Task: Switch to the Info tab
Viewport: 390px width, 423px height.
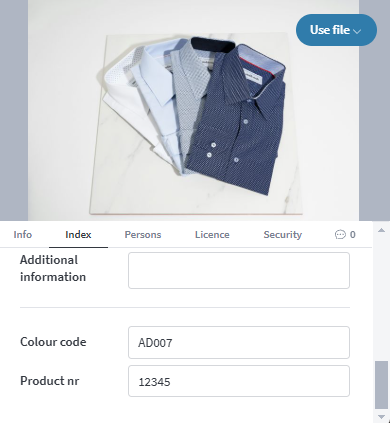Action: coord(23,235)
